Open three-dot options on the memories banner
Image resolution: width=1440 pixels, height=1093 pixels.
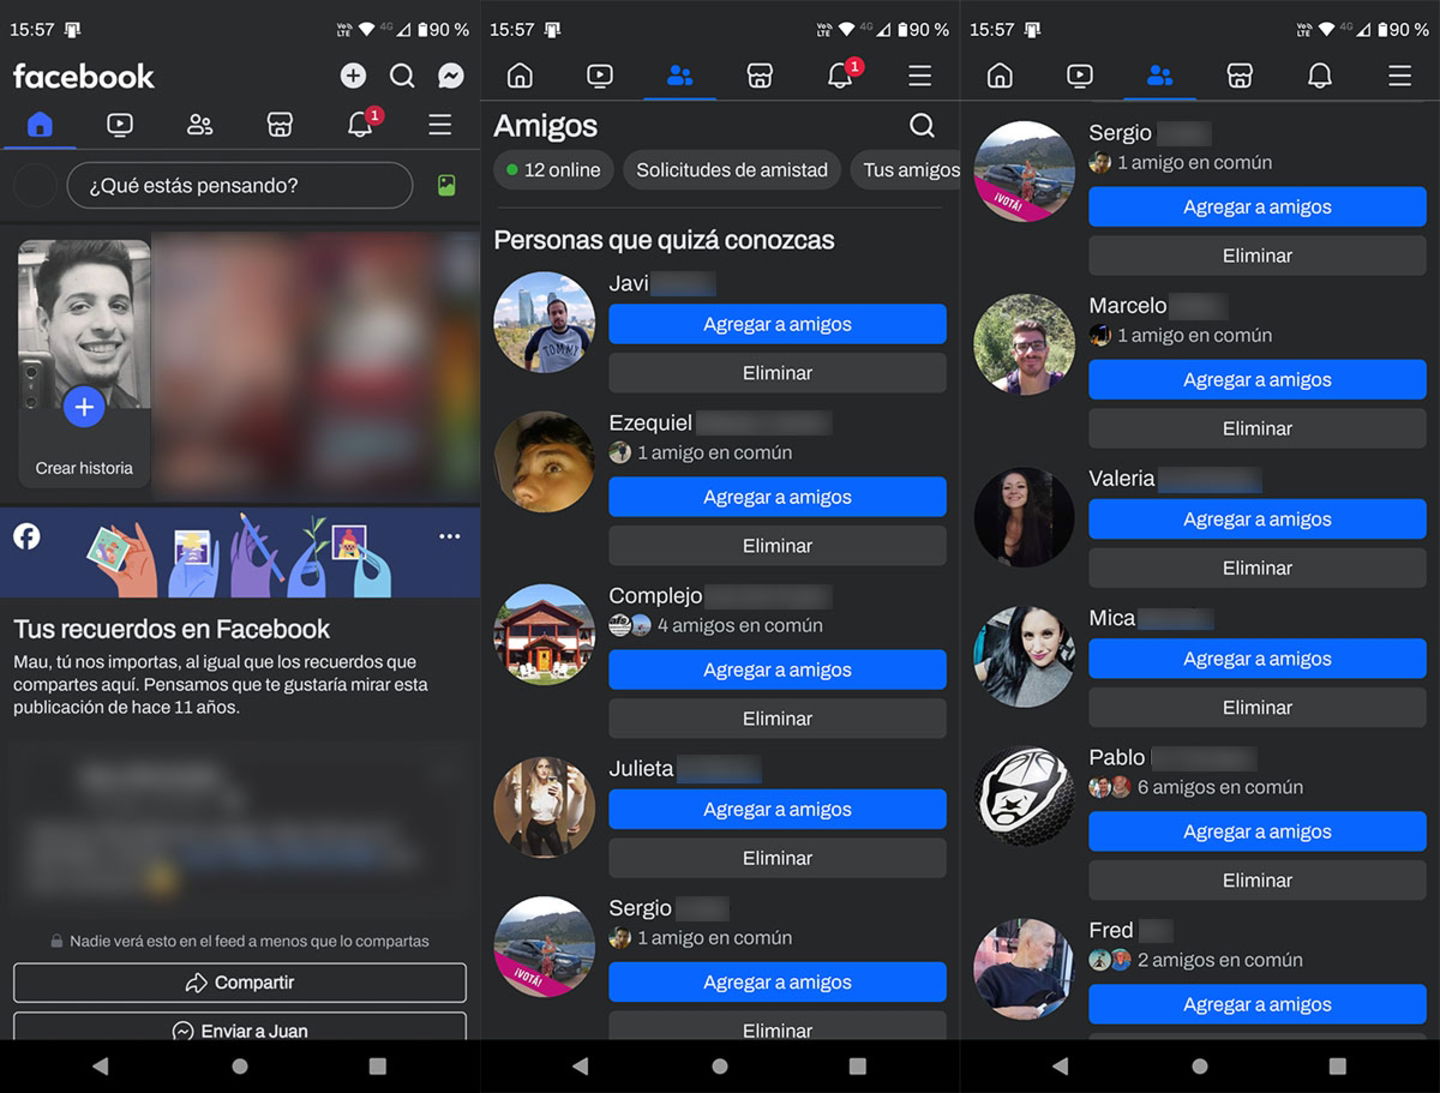[x=450, y=536]
